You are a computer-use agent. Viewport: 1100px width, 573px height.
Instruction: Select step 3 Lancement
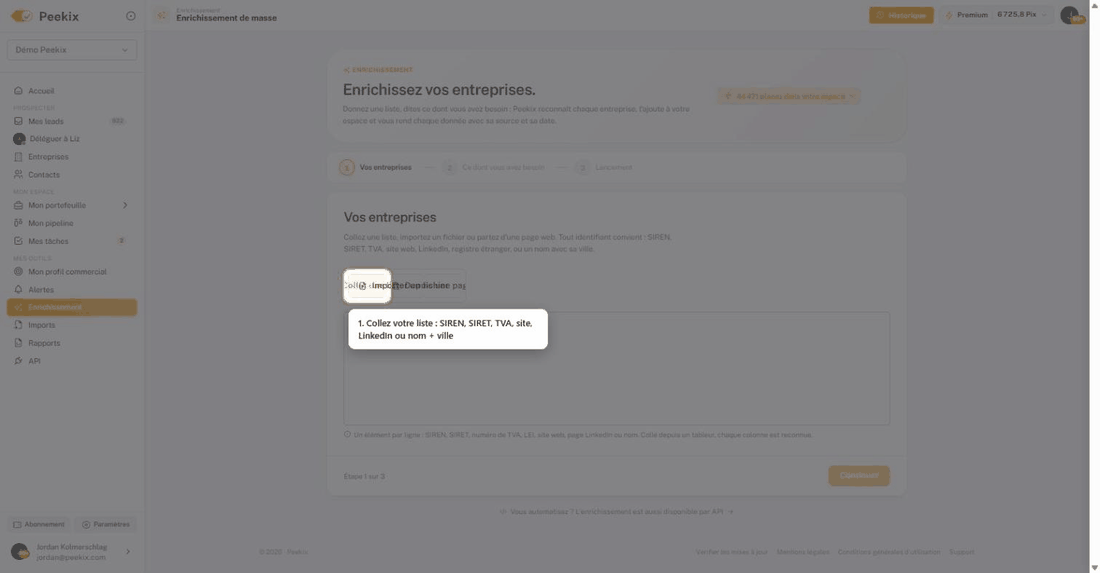(x=604, y=168)
